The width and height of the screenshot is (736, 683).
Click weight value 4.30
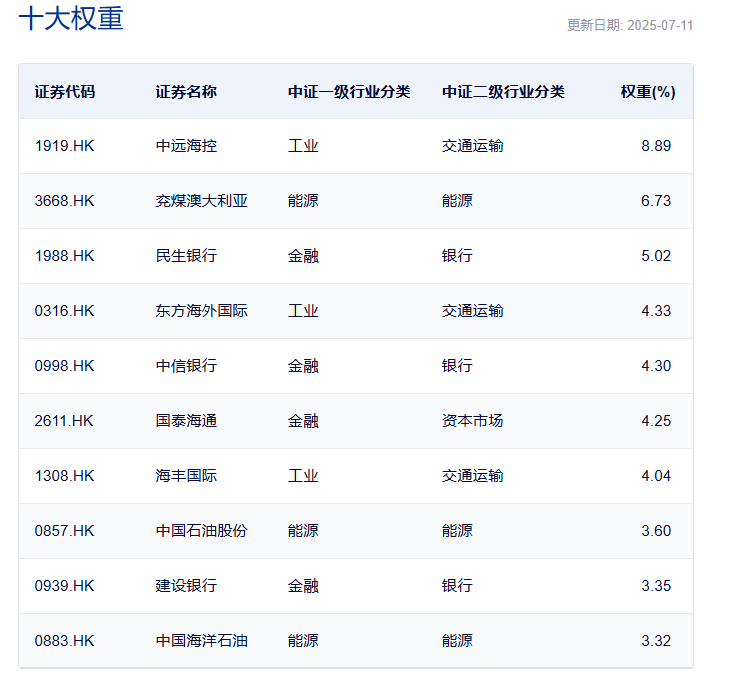point(656,366)
